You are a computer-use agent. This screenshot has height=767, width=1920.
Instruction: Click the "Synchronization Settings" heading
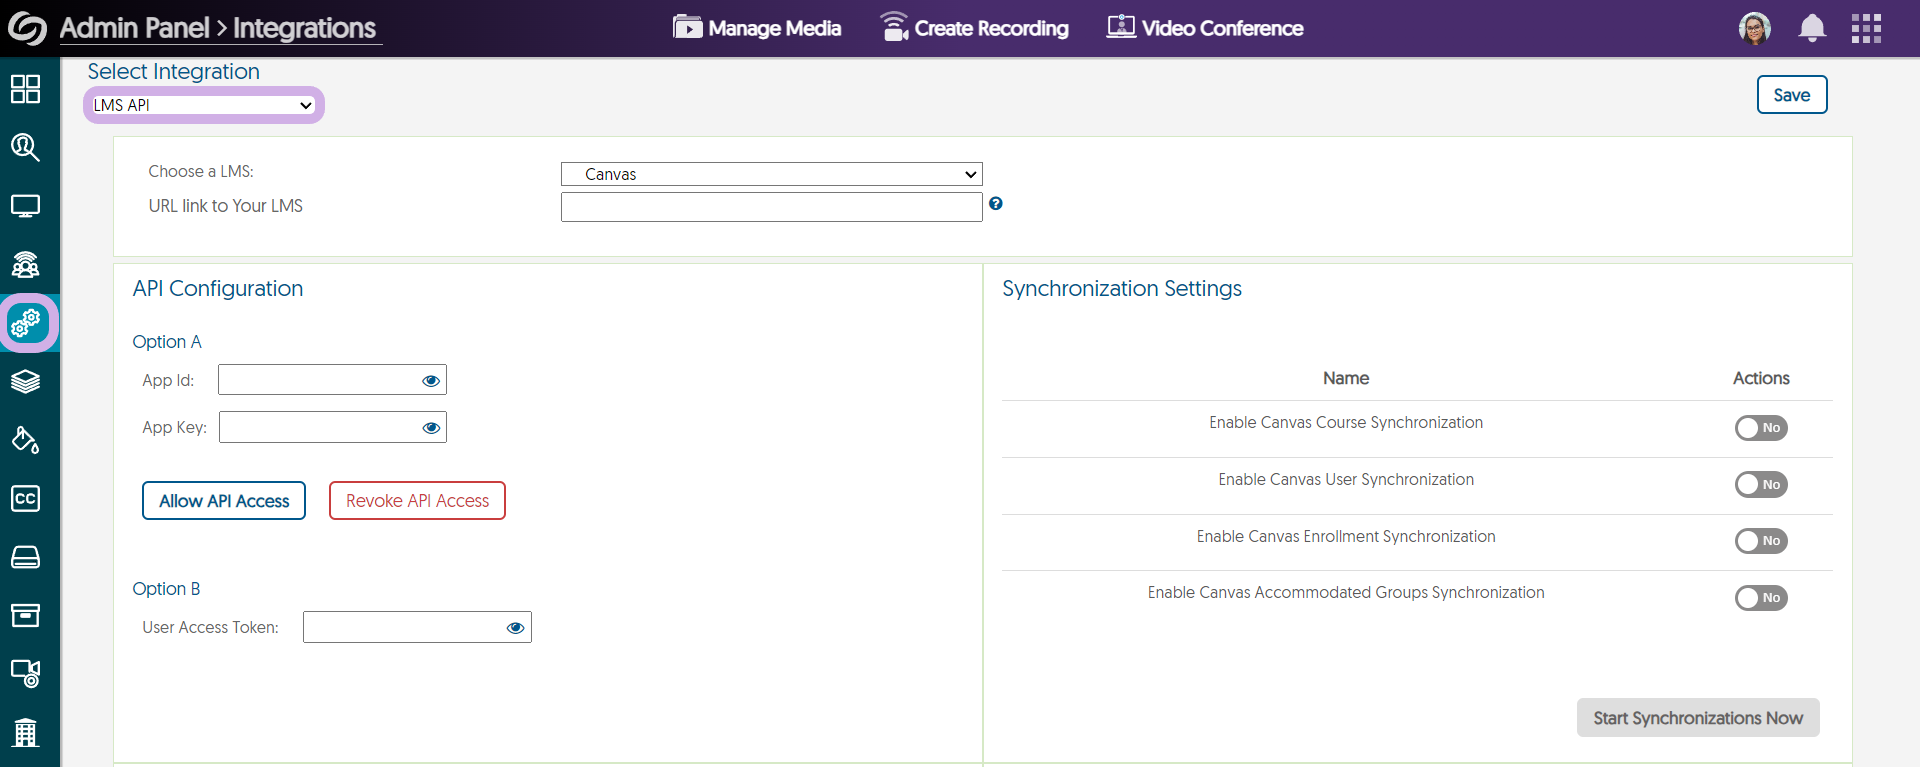click(x=1122, y=289)
